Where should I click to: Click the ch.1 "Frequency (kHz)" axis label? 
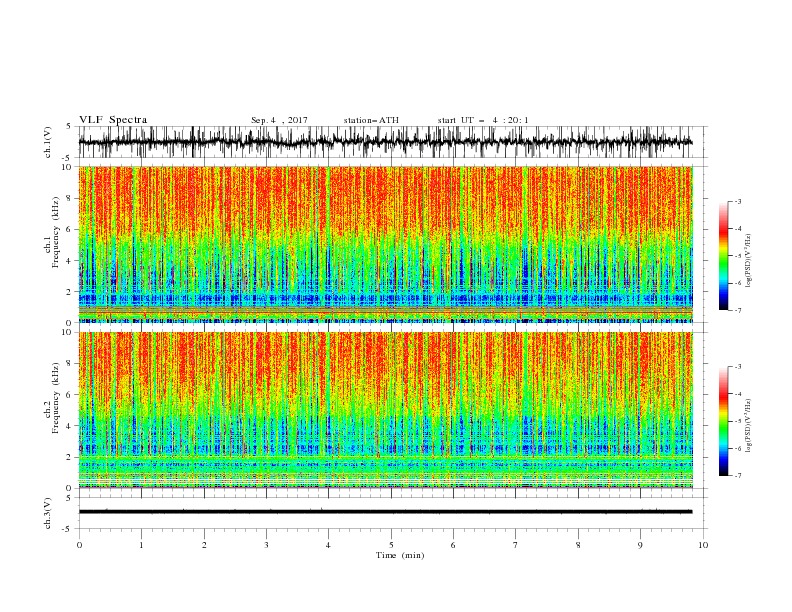[x=55, y=232]
